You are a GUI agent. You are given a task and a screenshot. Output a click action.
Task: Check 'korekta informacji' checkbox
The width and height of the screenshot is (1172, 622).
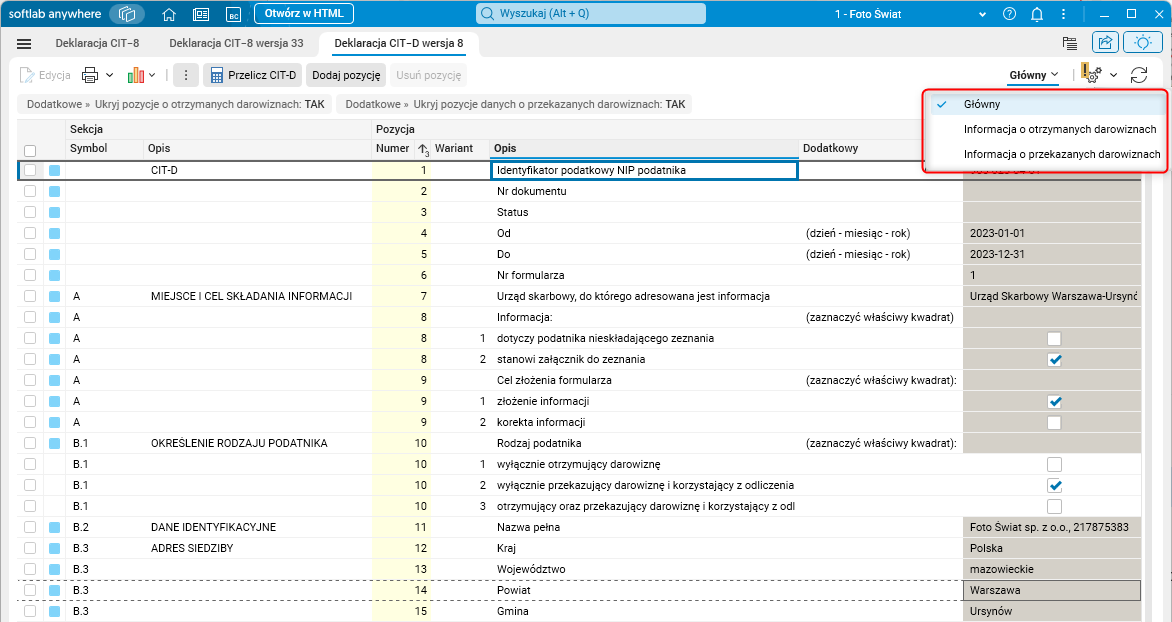tap(1054, 423)
